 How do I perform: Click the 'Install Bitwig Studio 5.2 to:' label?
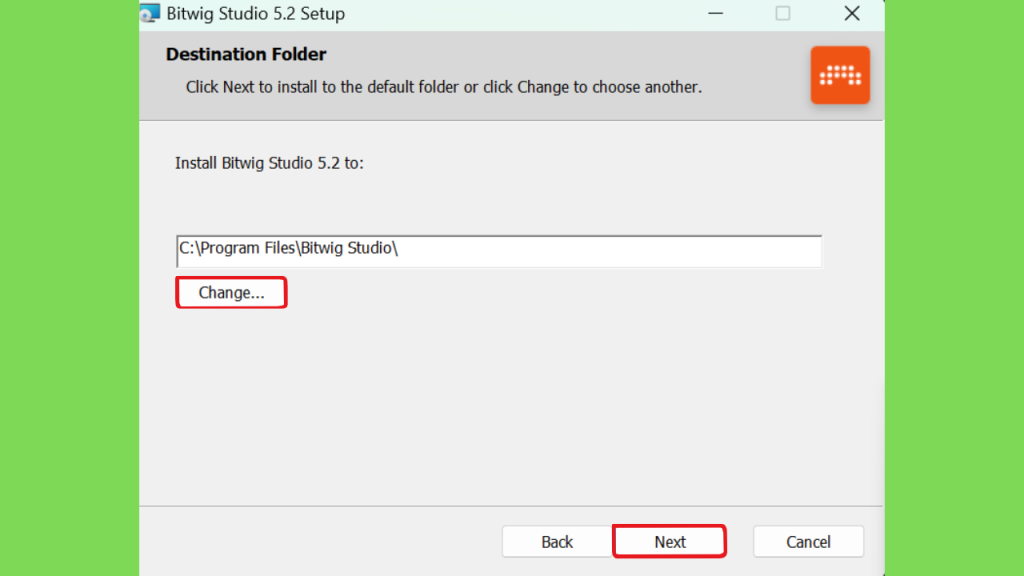pos(269,163)
